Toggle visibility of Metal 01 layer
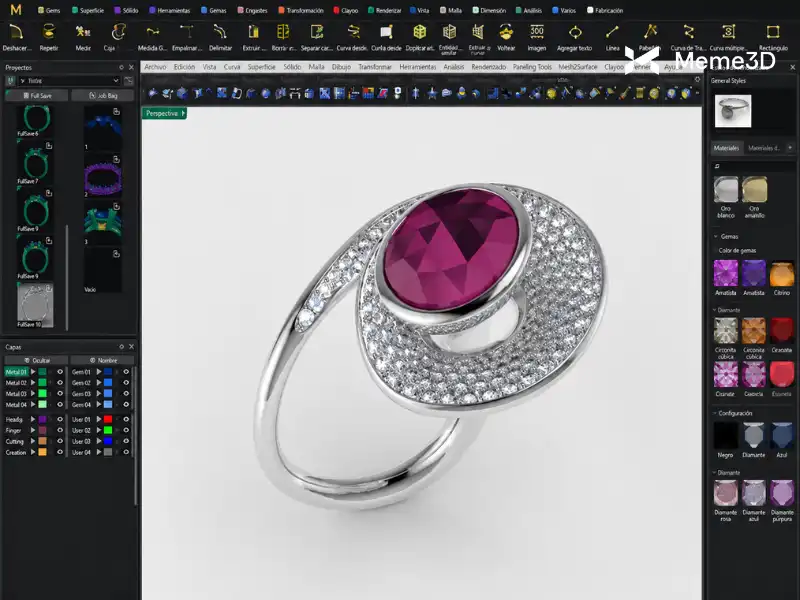 point(60,372)
